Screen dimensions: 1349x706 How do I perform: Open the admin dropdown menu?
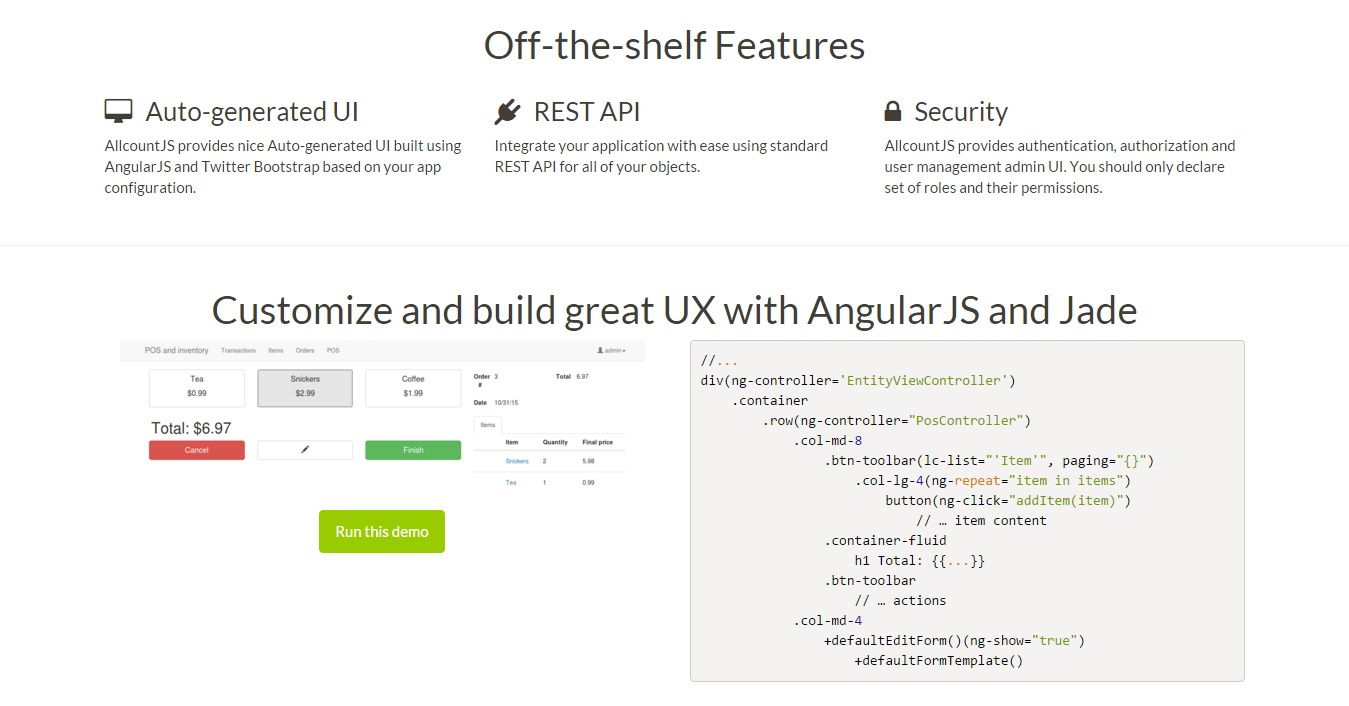pos(611,351)
